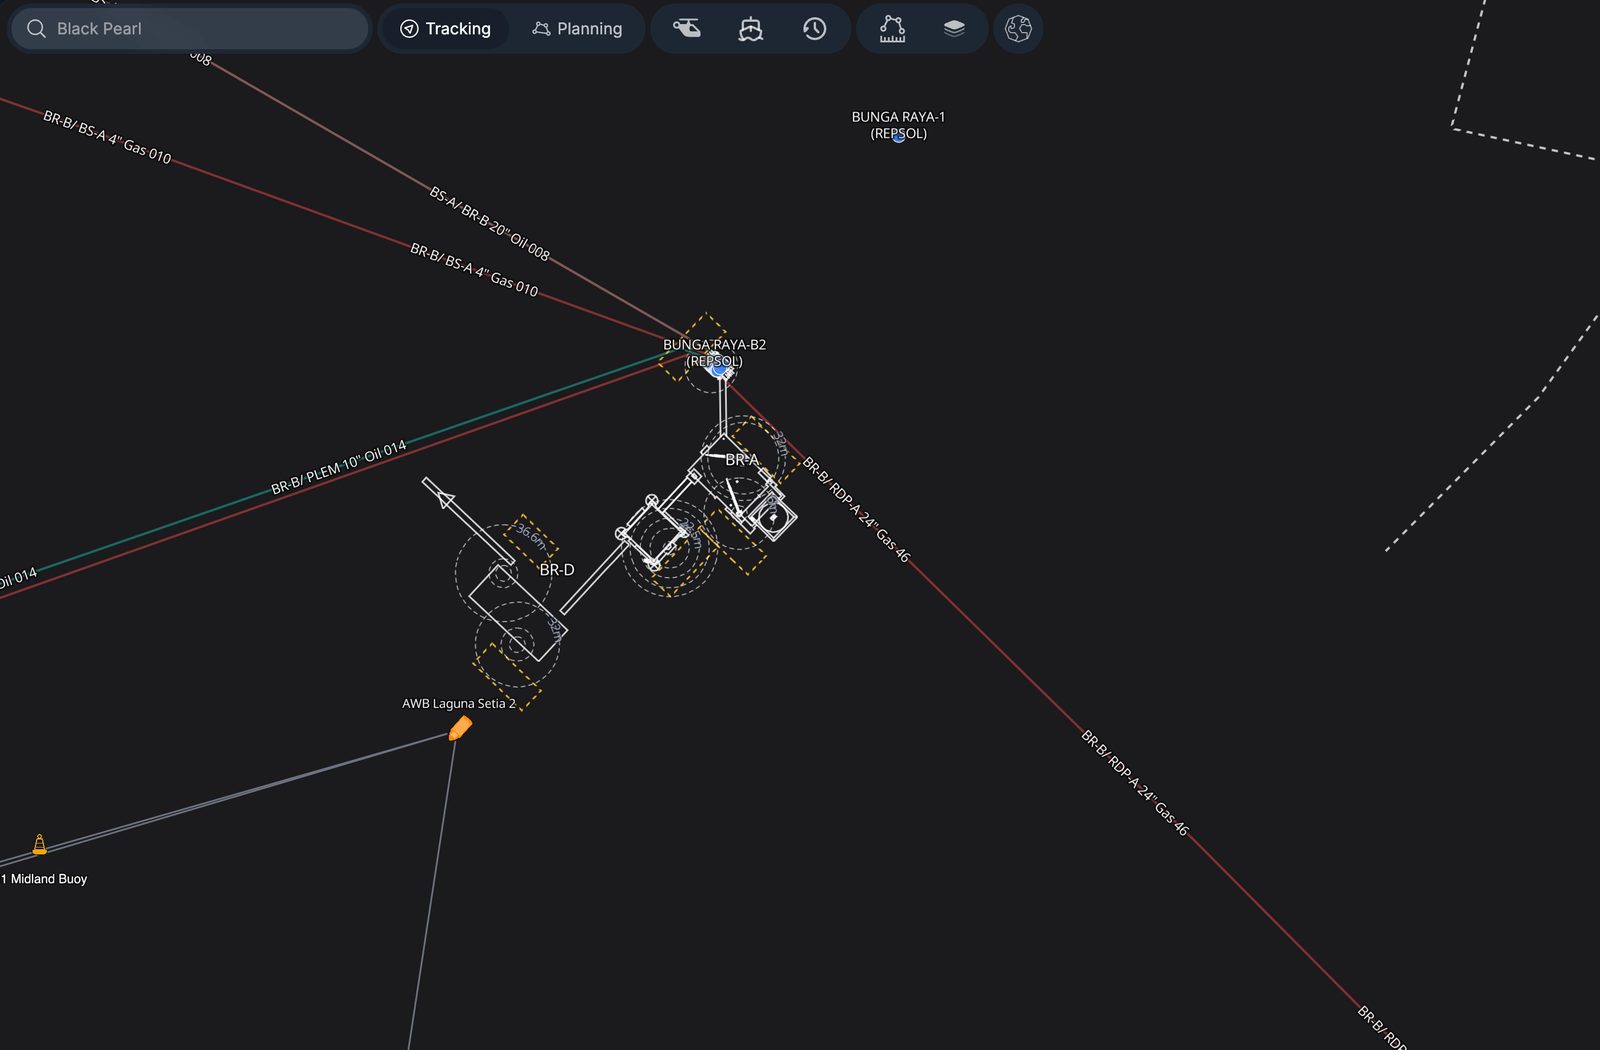Open the history clock icon
Image resolution: width=1600 pixels, height=1050 pixels.
click(815, 29)
